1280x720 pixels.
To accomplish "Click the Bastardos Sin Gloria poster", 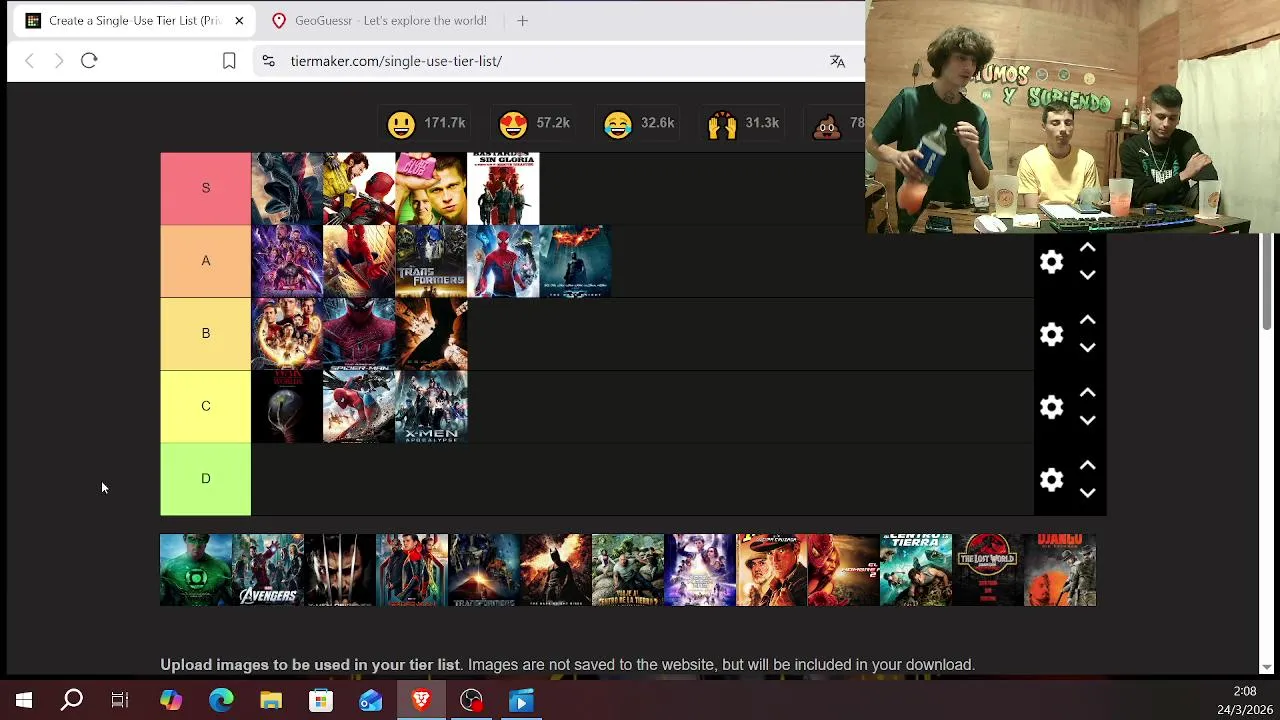I will [503, 188].
